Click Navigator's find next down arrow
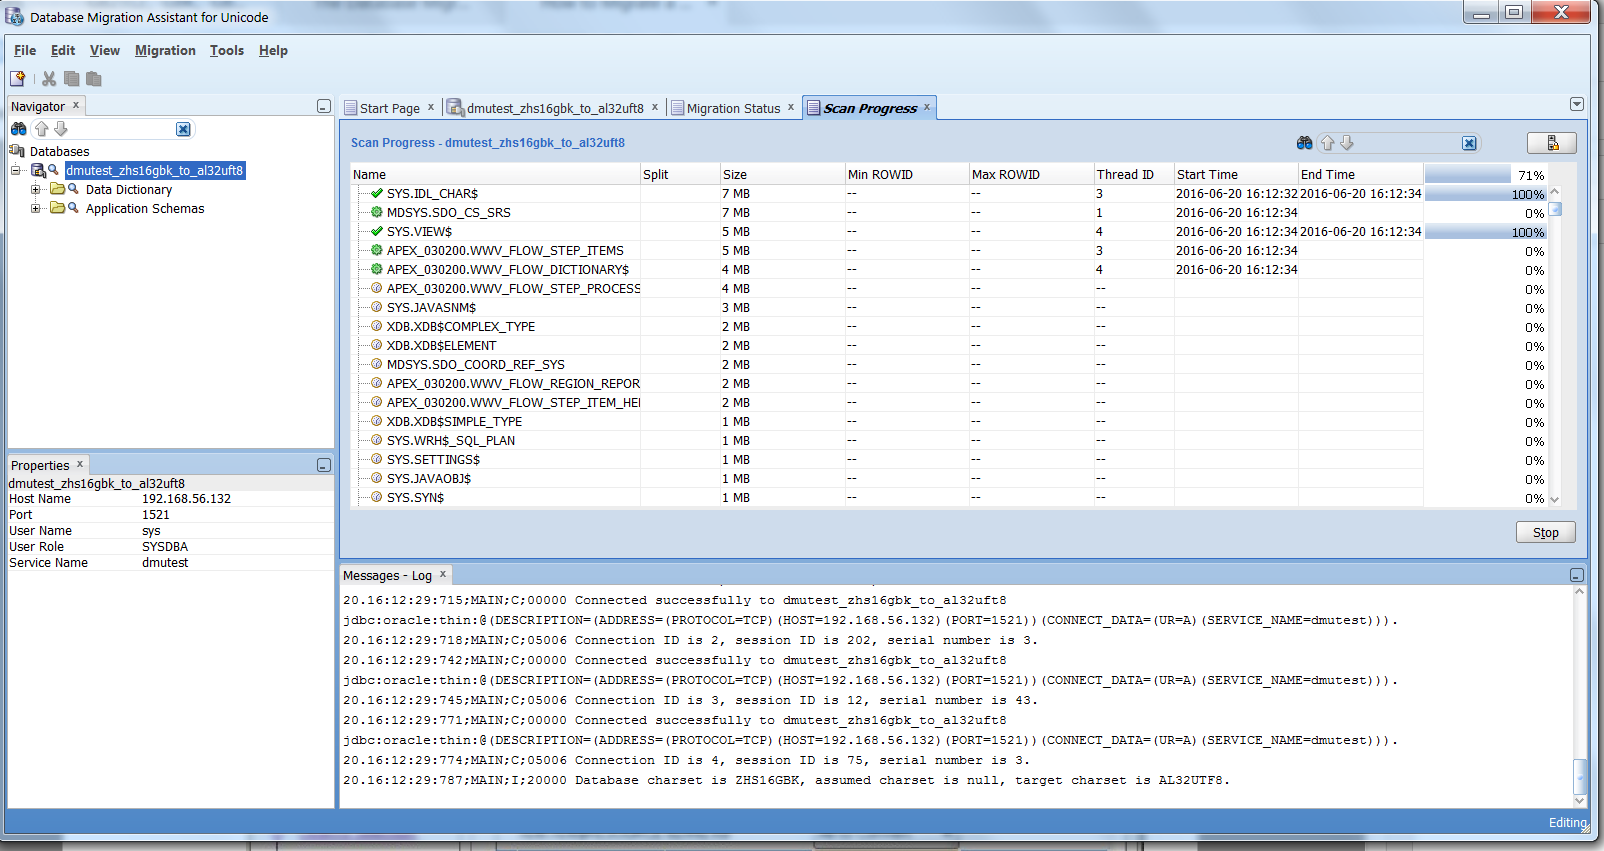 click(x=61, y=129)
